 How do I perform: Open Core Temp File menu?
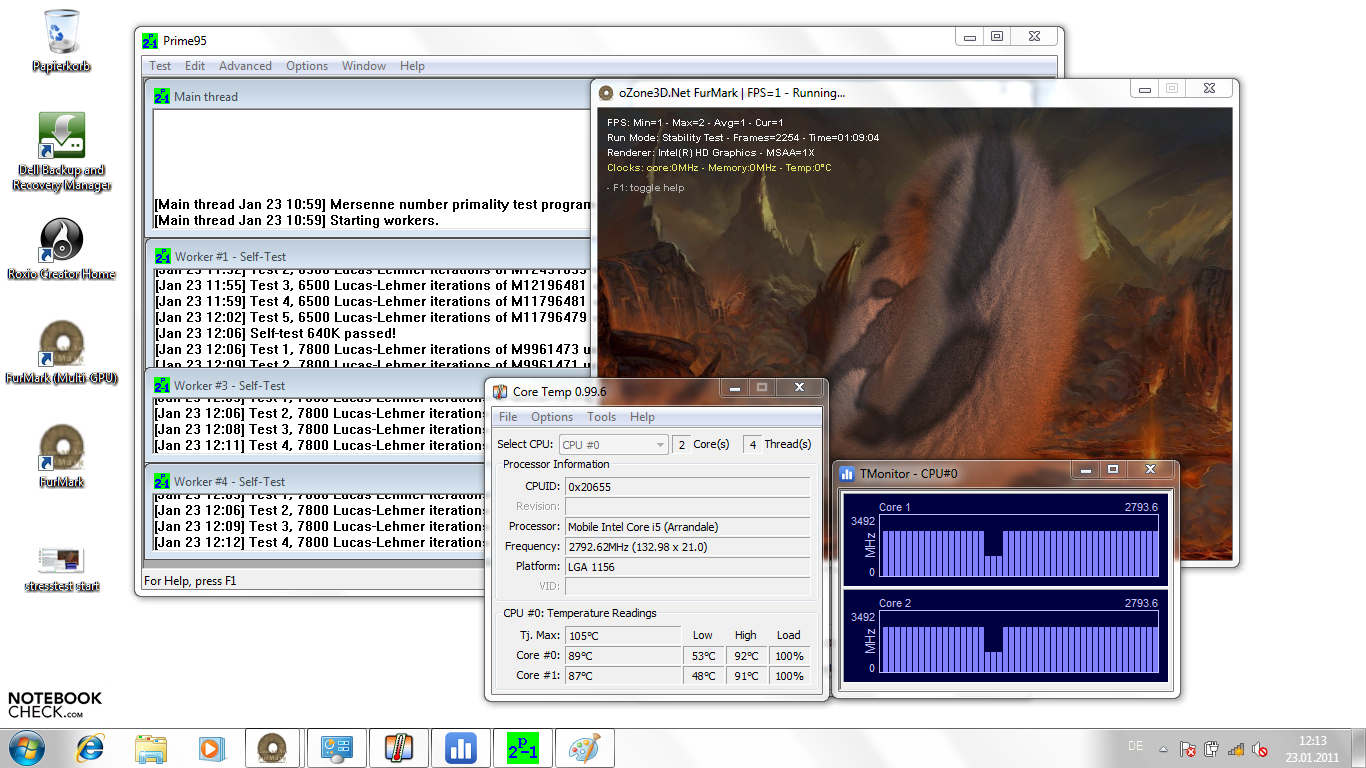pyautogui.click(x=508, y=417)
